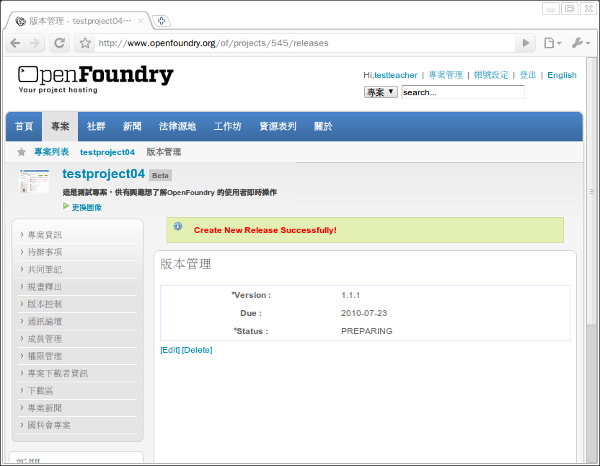Image resolution: width=600 pixels, height=466 pixels.
Task: Go forward with the browser forward arrow
Action: 34,43
